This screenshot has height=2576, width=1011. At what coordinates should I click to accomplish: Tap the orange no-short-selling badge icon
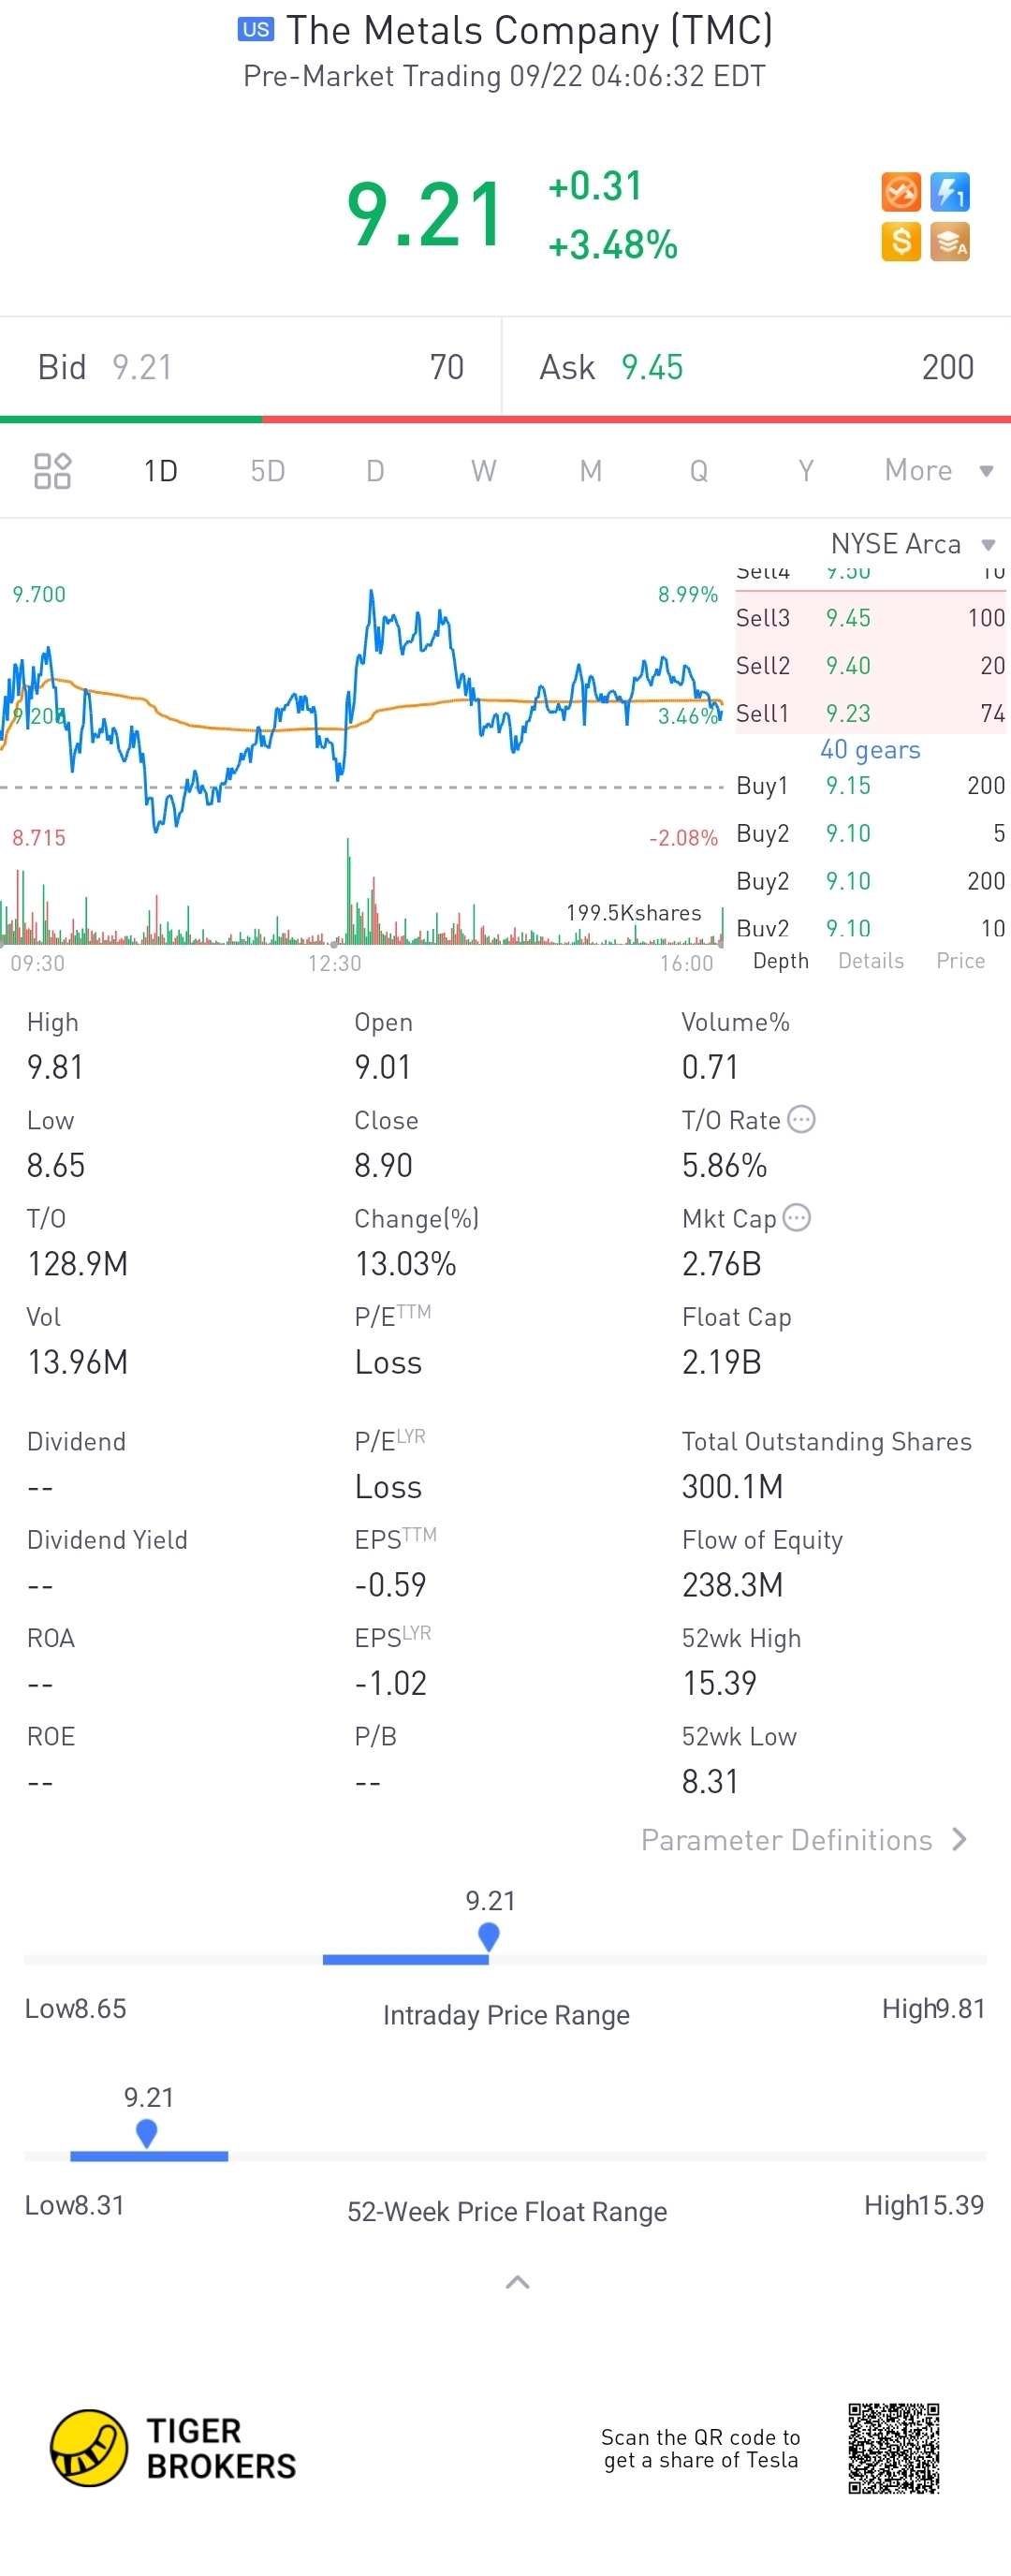point(900,192)
